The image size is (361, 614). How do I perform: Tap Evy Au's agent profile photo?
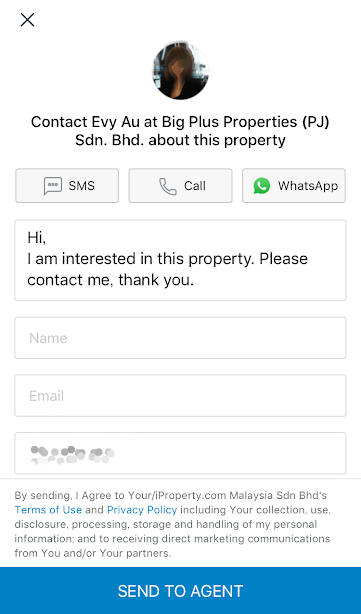click(x=180, y=71)
